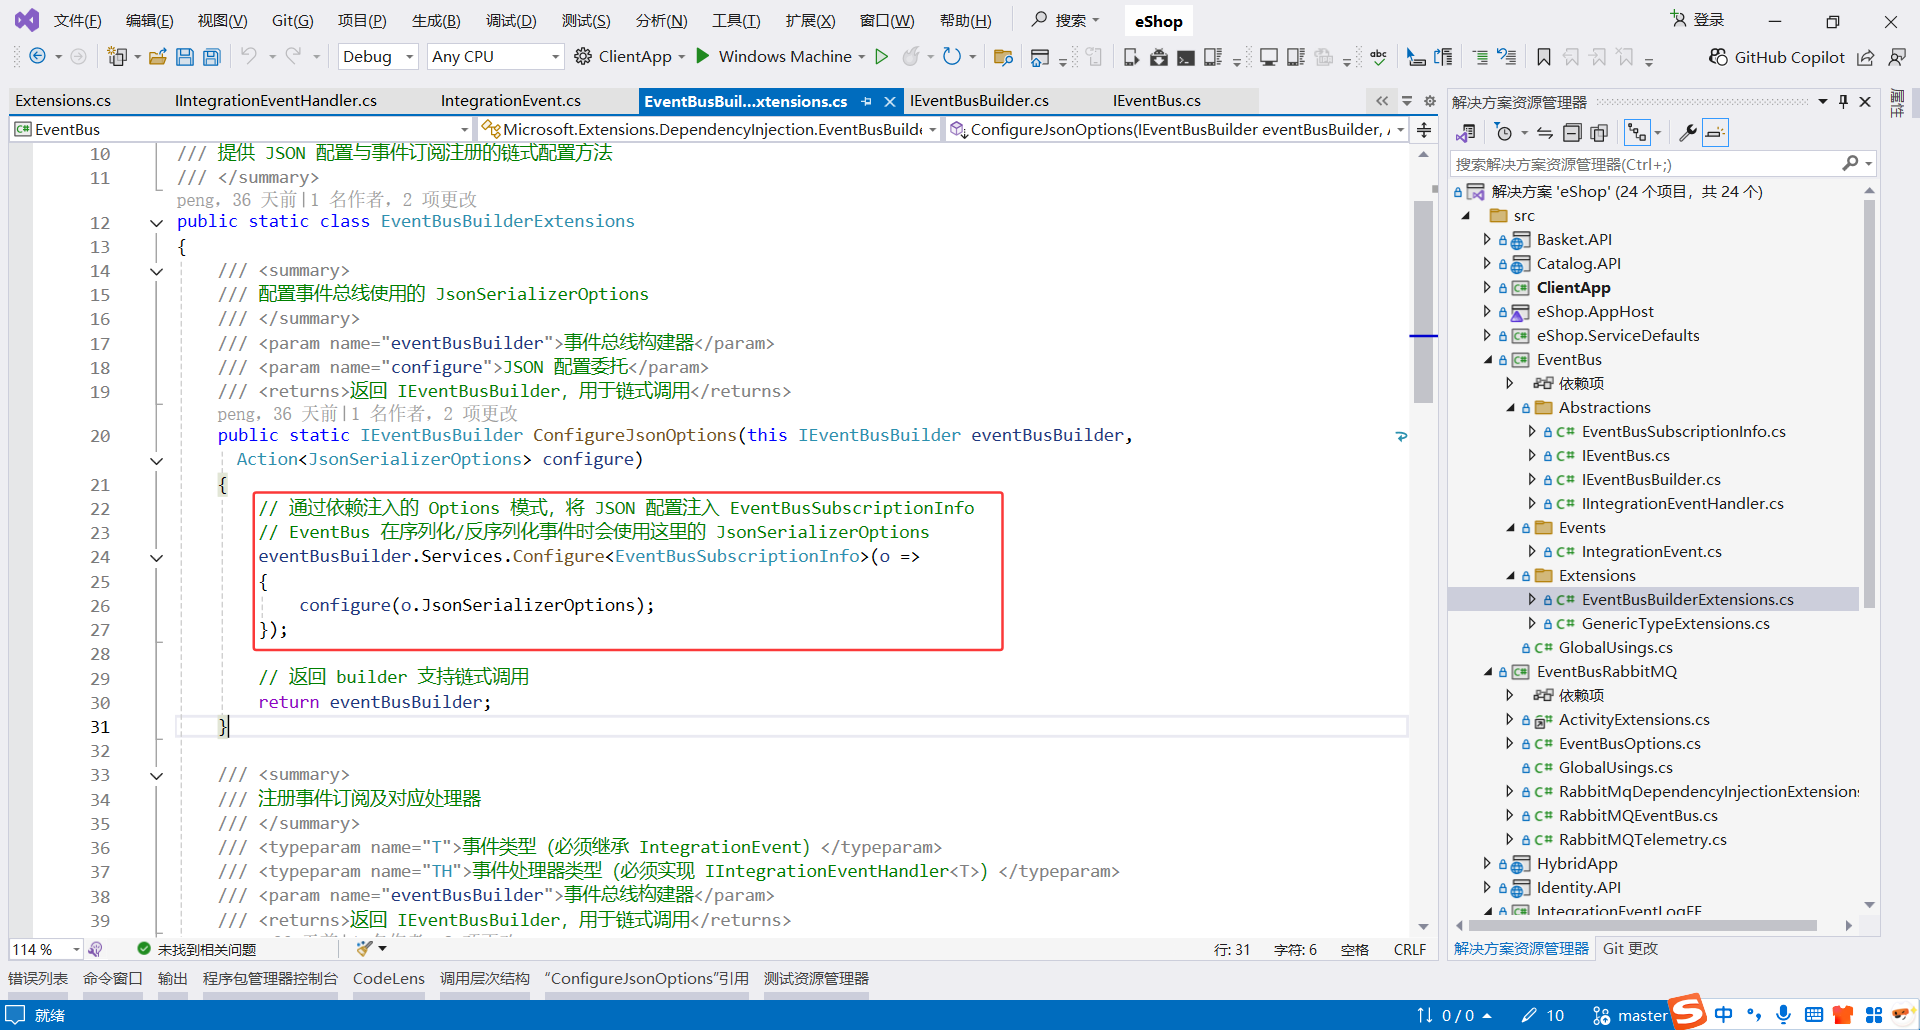Switch to the IntegrationEvent.cs tab
1920x1030 pixels.
pos(510,101)
